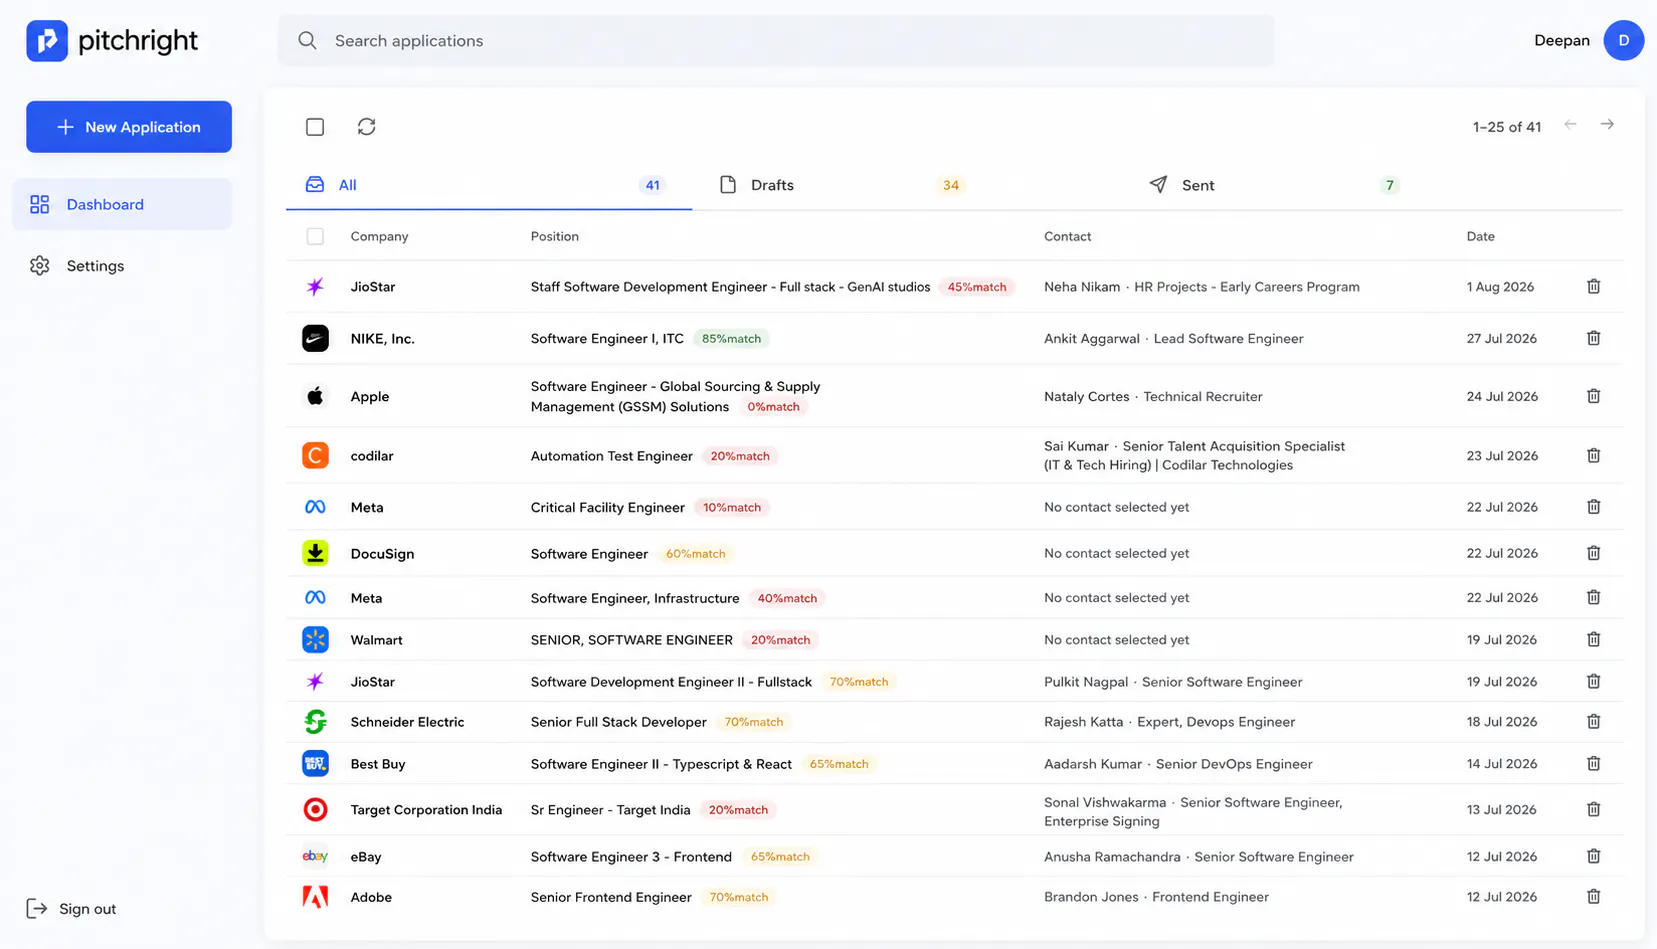Click the '1 Aug 2026' date
1657x949 pixels.
pyautogui.click(x=1500, y=287)
